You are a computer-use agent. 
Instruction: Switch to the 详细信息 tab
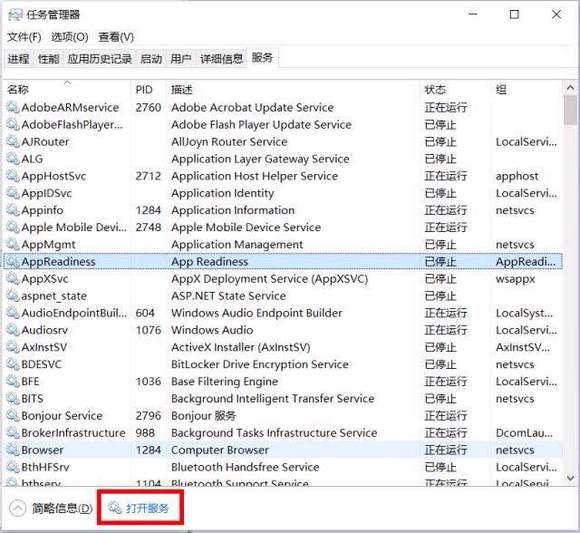pos(221,58)
